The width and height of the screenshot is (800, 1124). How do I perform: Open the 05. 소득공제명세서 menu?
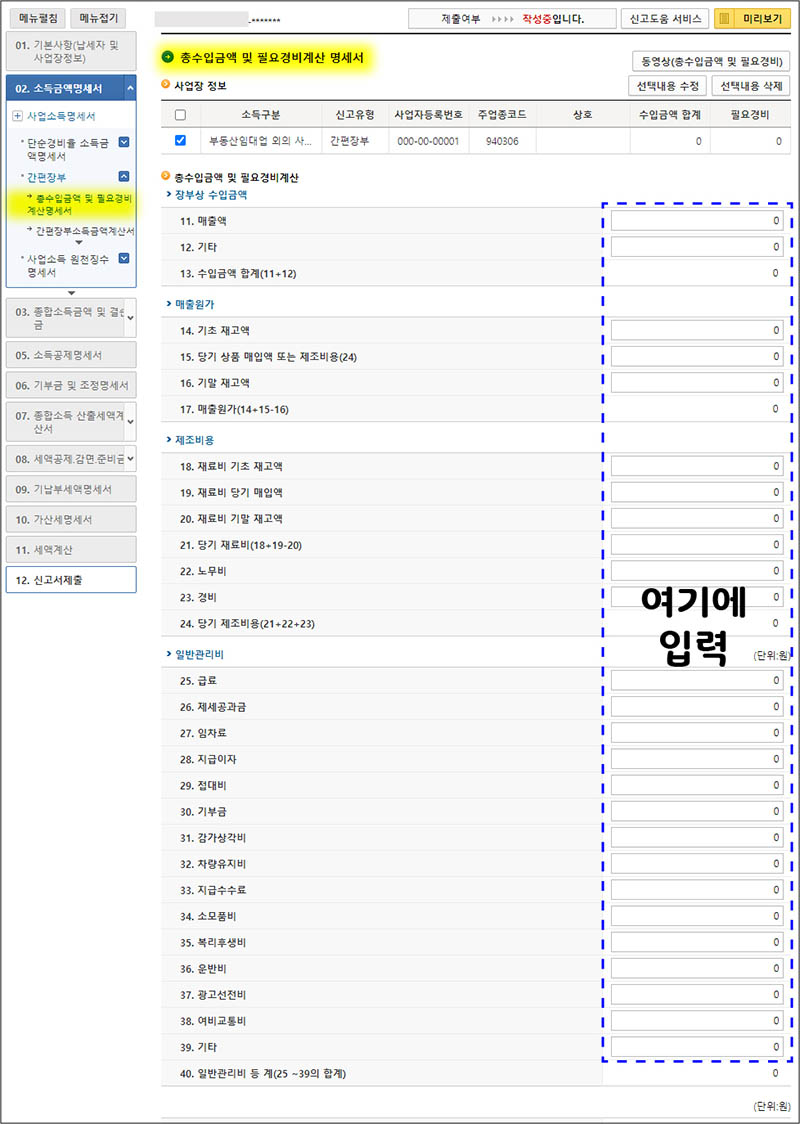click(60, 355)
